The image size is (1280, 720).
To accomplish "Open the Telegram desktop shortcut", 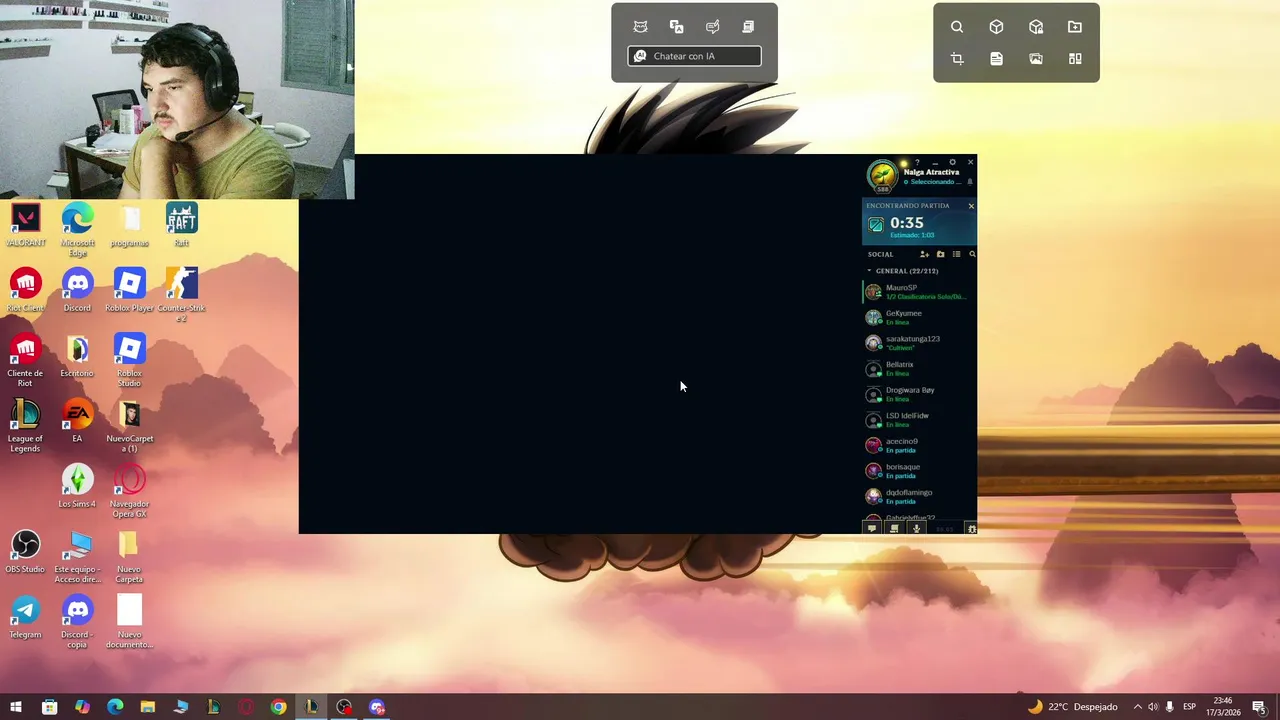I will 25,616.
